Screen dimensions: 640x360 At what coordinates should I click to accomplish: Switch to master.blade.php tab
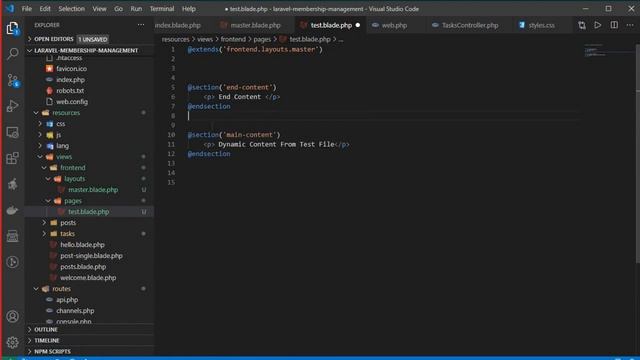click(x=256, y=25)
